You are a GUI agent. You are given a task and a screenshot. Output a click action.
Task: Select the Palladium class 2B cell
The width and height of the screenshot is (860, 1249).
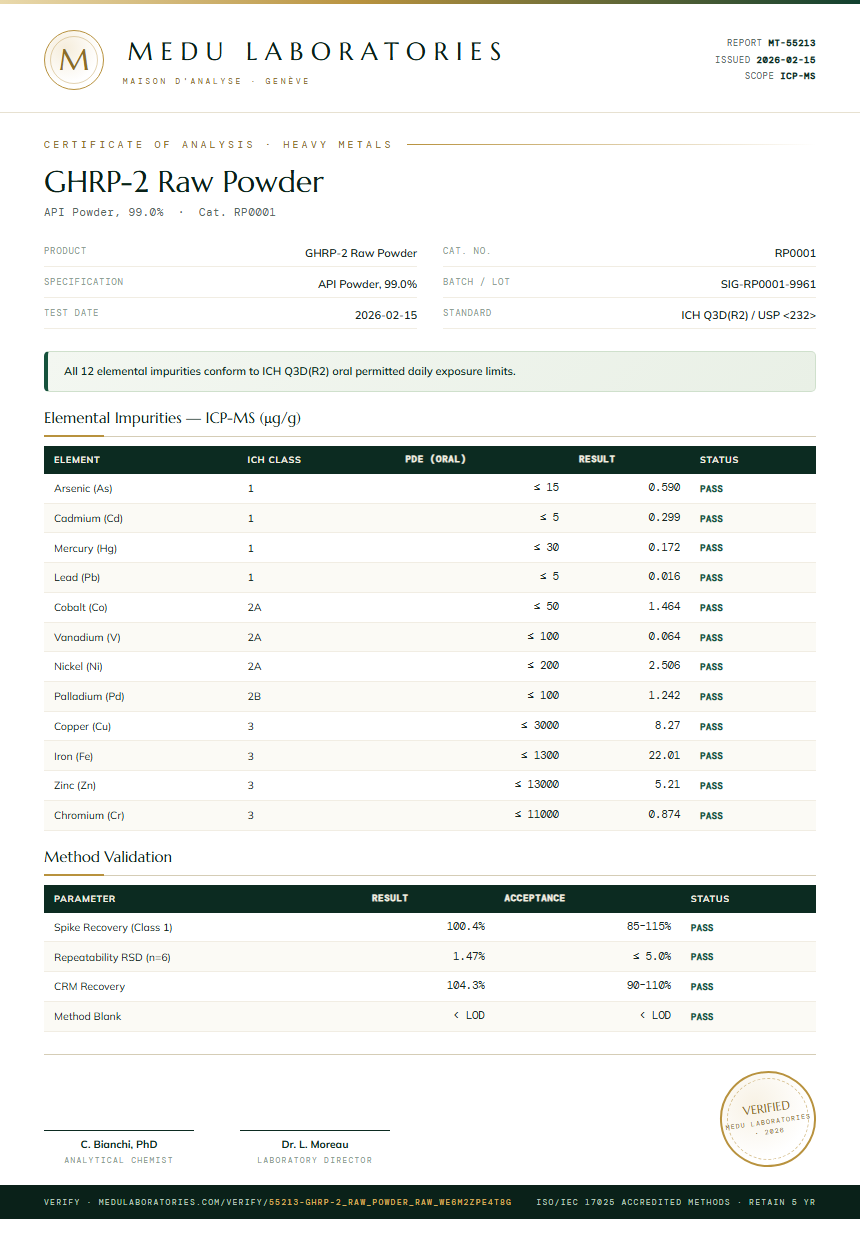pyautogui.click(x=254, y=697)
